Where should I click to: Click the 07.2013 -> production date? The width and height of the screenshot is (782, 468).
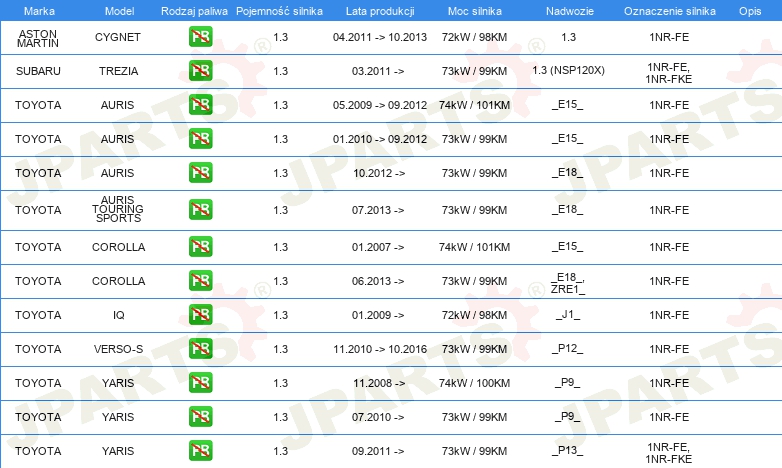click(x=378, y=210)
